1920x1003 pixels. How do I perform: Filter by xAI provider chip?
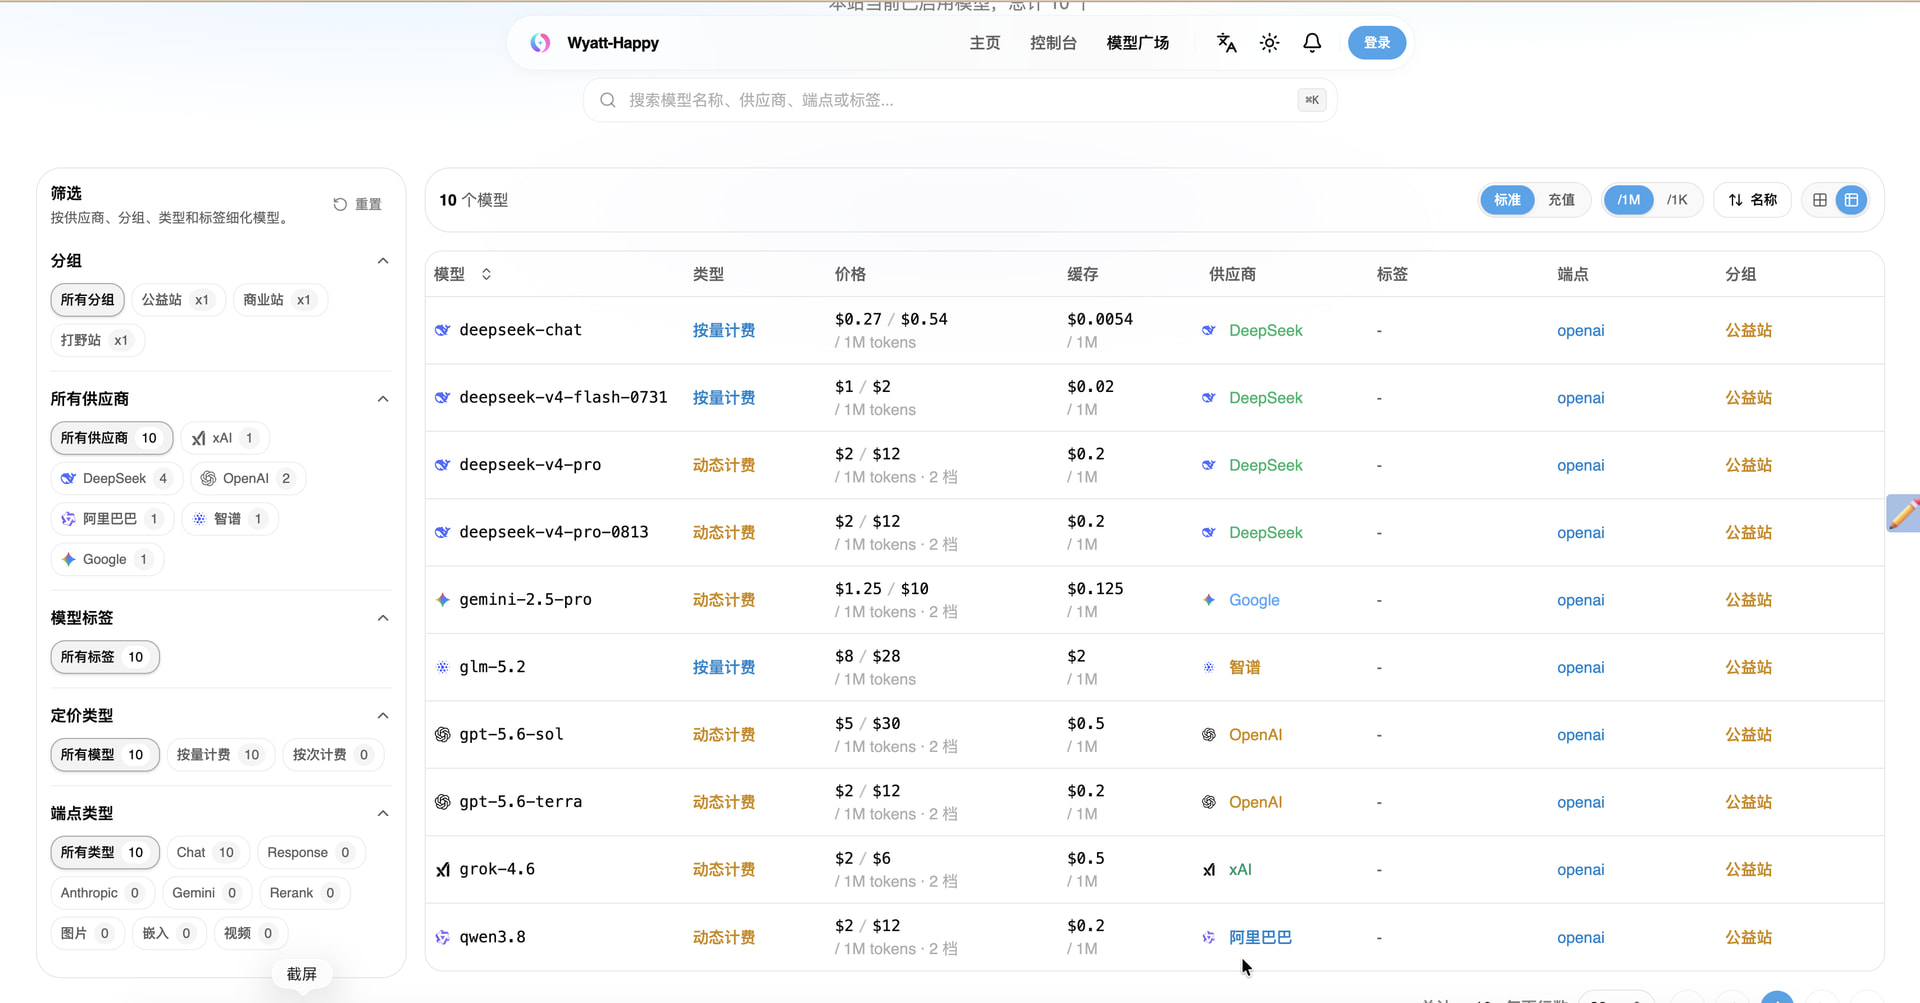224,438
